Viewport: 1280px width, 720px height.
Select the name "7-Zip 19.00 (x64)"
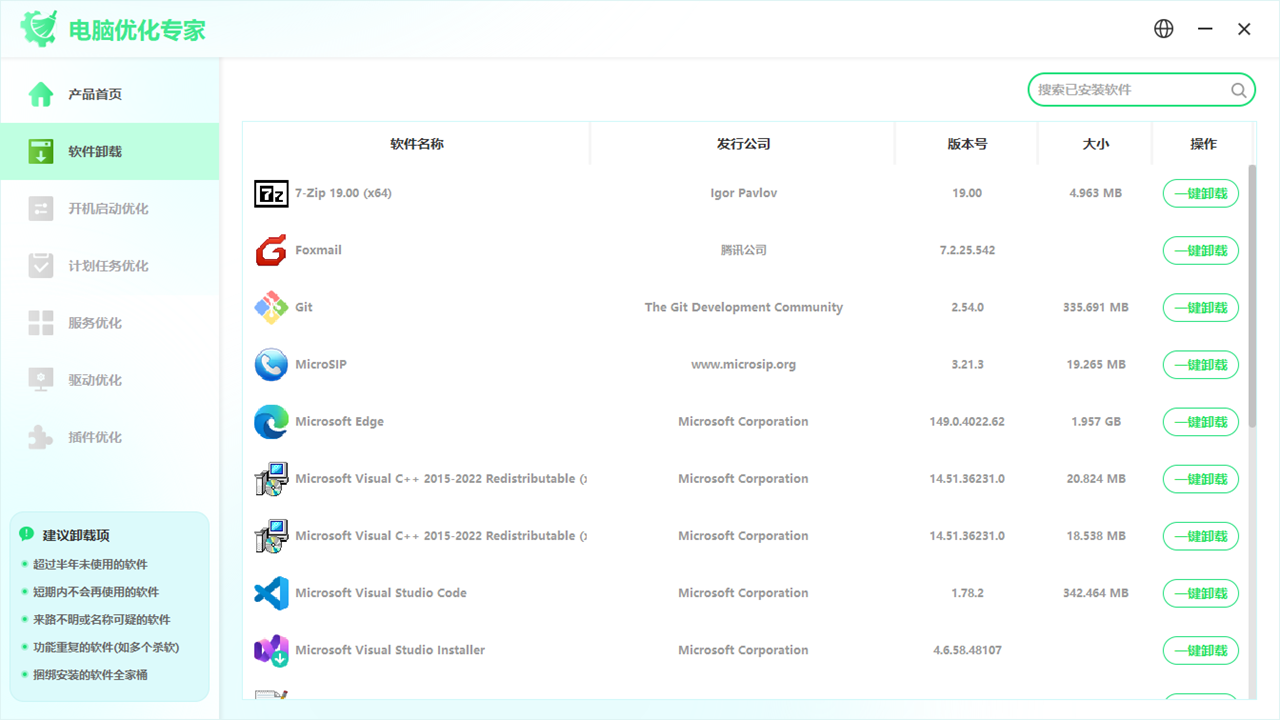pyautogui.click(x=343, y=194)
